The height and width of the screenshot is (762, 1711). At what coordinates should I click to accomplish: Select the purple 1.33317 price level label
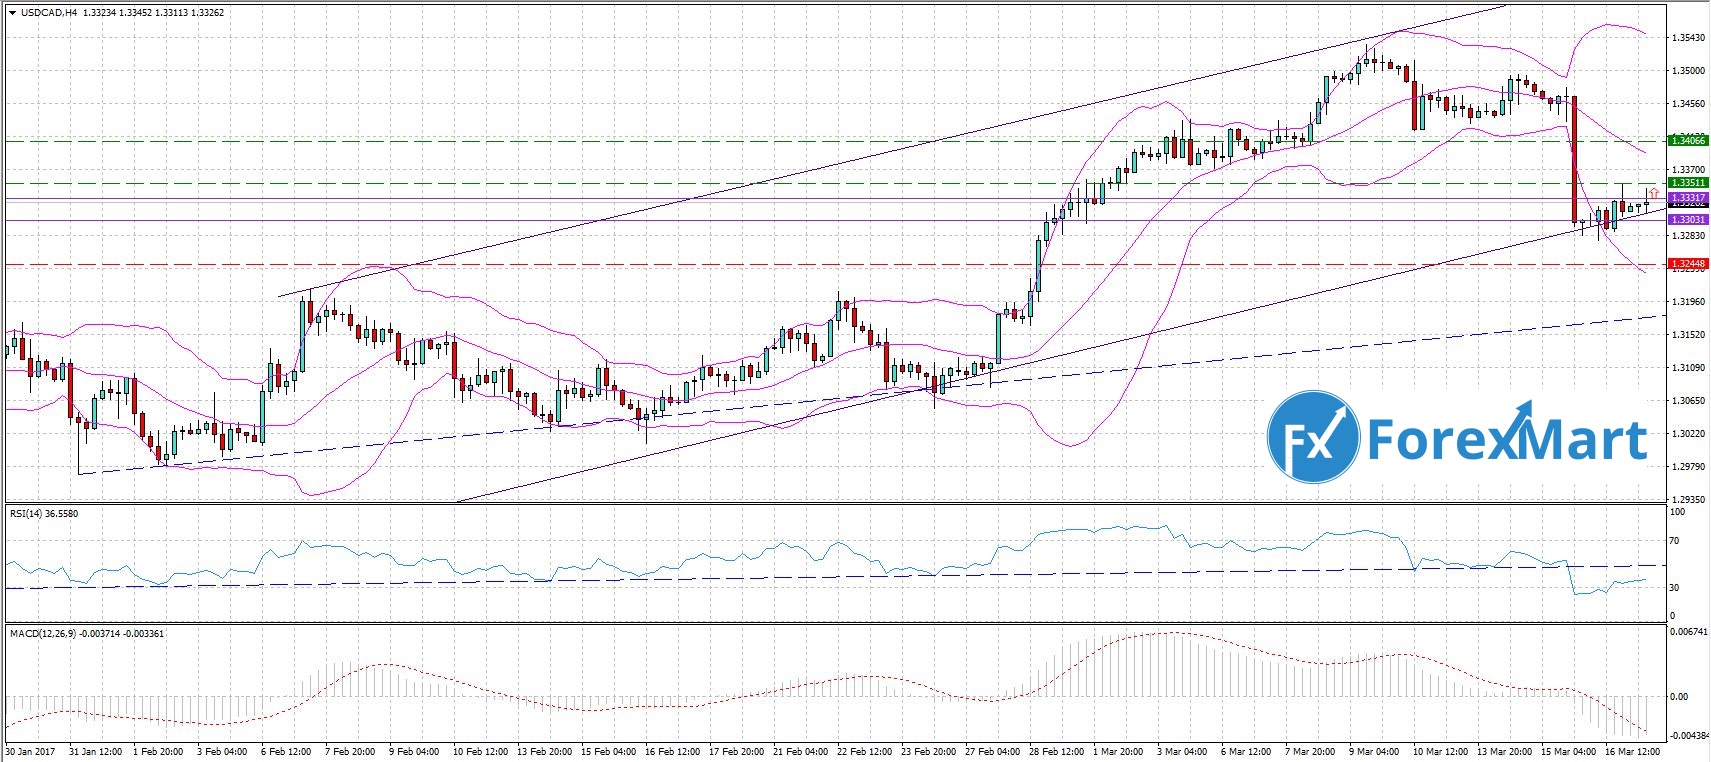tap(1688, 198)
